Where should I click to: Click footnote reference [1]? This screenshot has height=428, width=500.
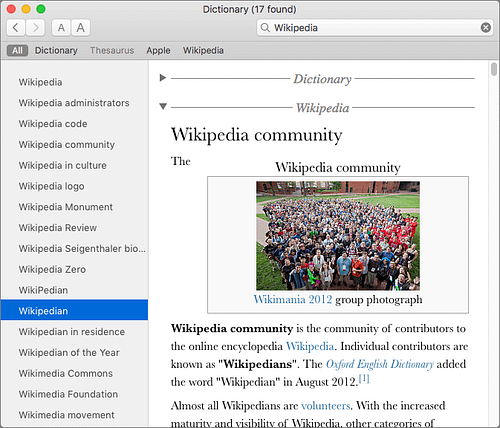coord(364,379)
